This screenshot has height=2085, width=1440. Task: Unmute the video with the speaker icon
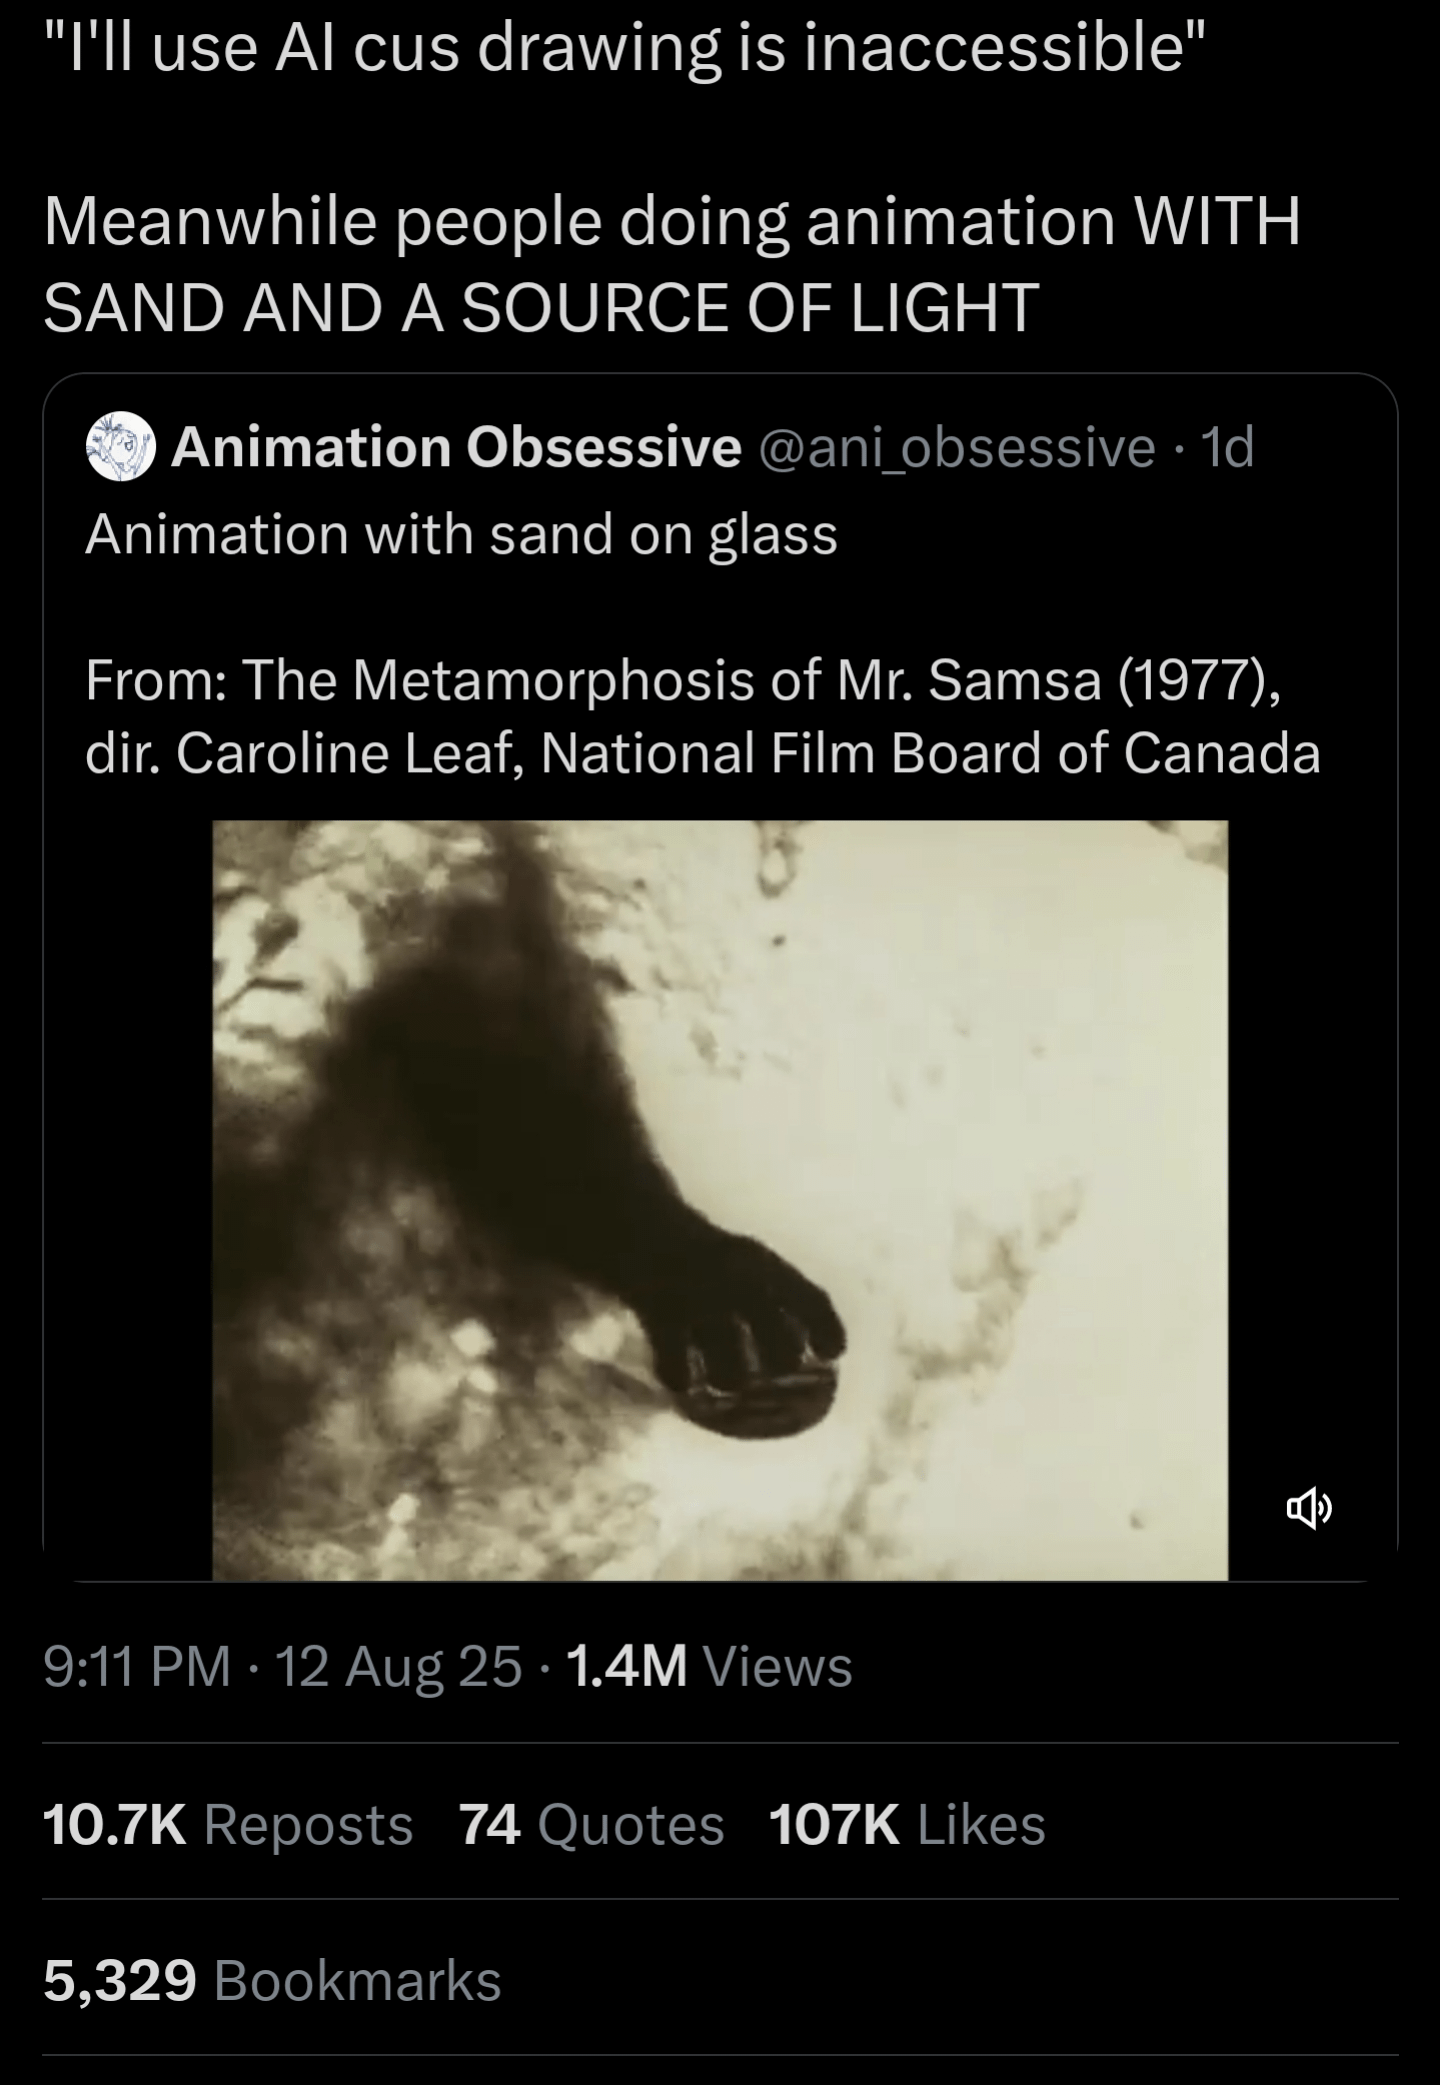[x=1308, y=1508]
